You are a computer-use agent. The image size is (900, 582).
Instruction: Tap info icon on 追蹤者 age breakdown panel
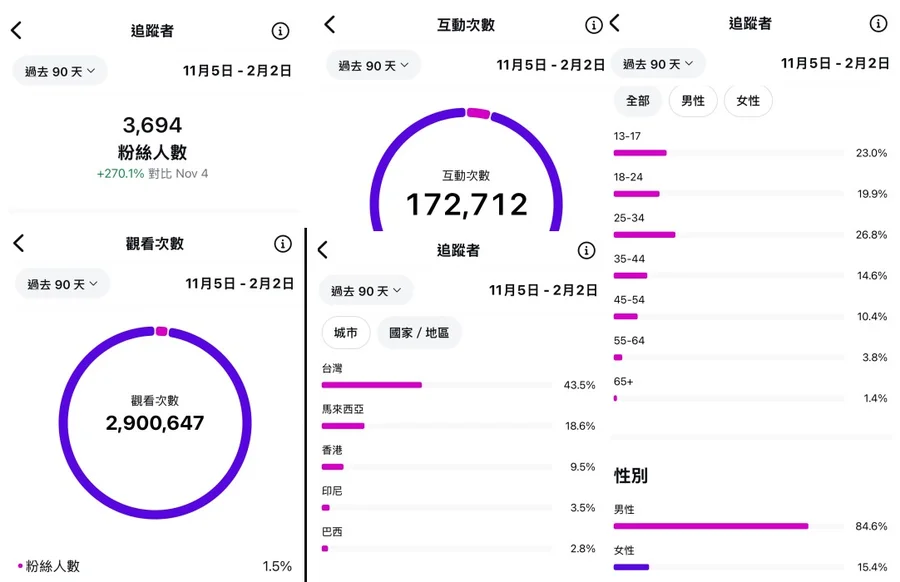click(878, 23)
